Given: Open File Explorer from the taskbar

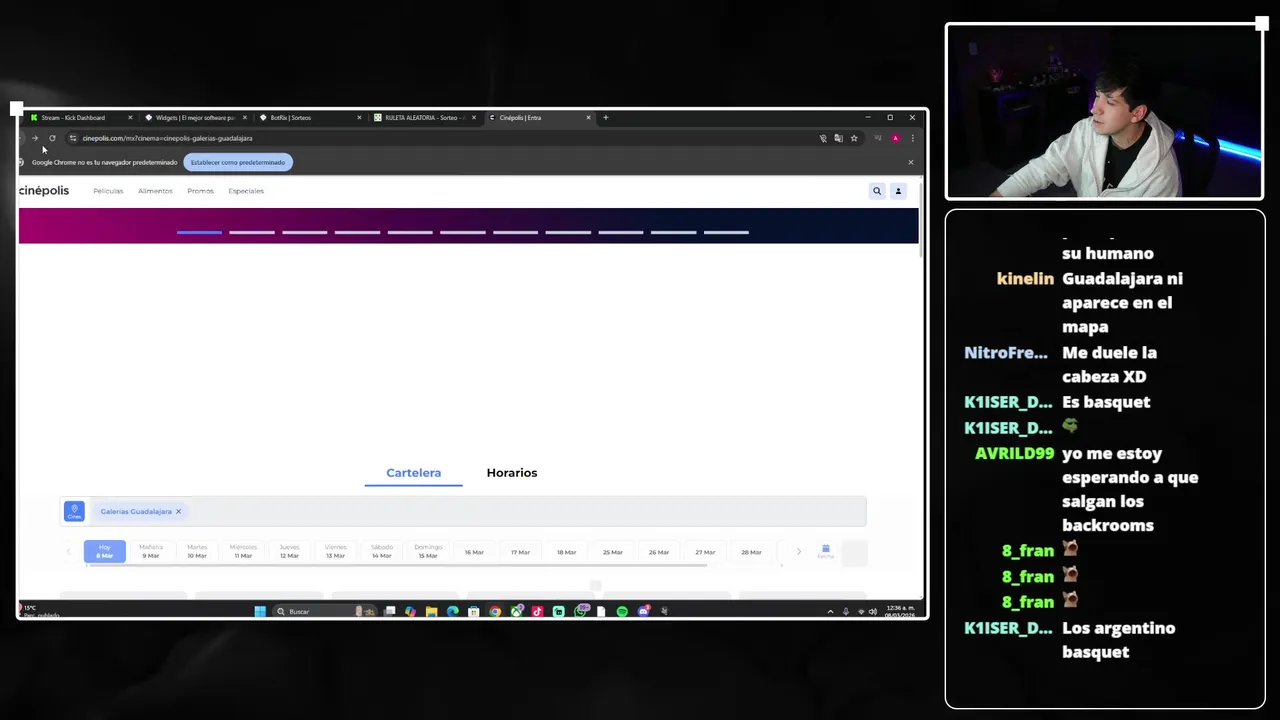Looking at the screenshot, I should click(431, 611).
